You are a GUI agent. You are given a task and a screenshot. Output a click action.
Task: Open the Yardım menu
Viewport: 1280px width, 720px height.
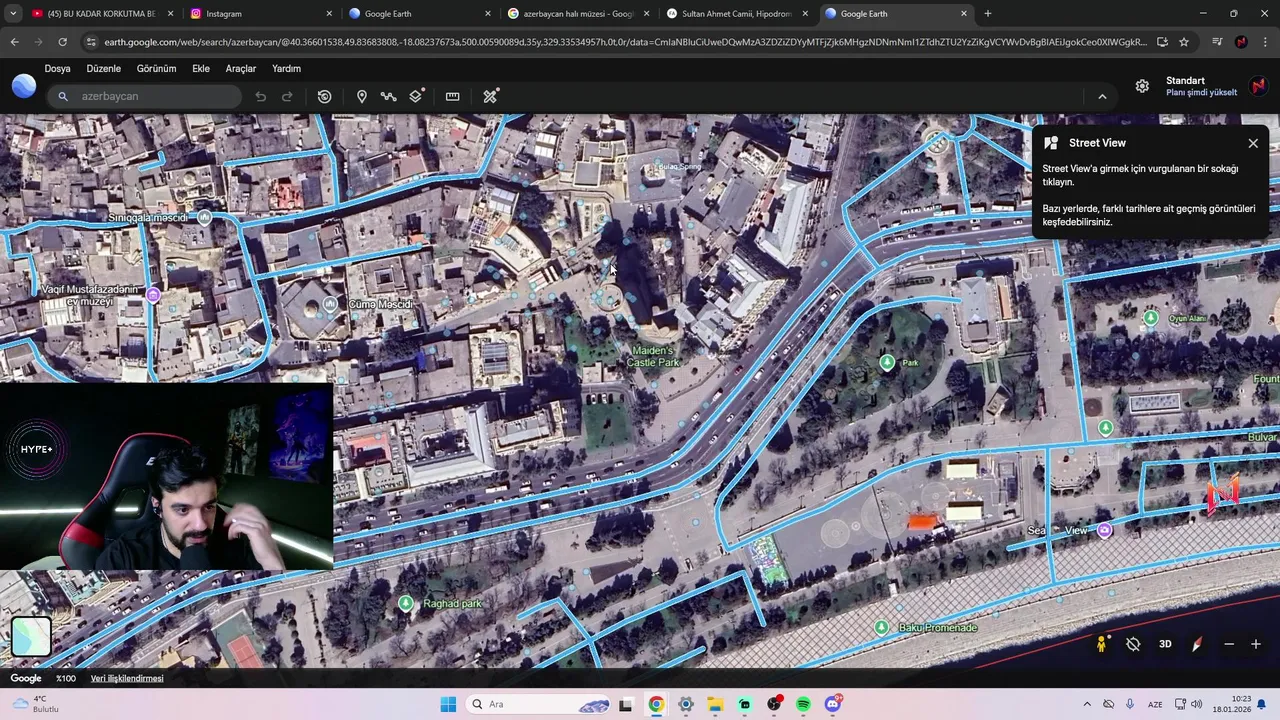tap(286, 69)
